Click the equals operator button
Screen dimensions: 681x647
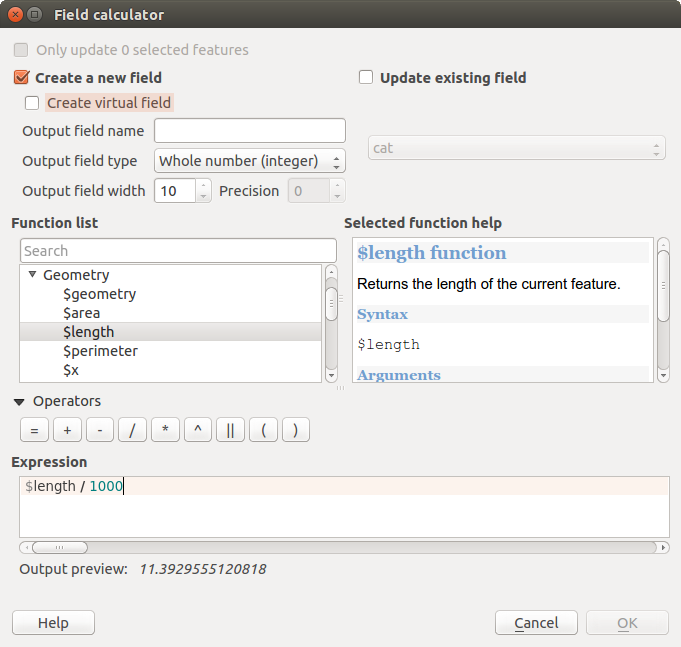pyautogui.click(x=33, y=430)
